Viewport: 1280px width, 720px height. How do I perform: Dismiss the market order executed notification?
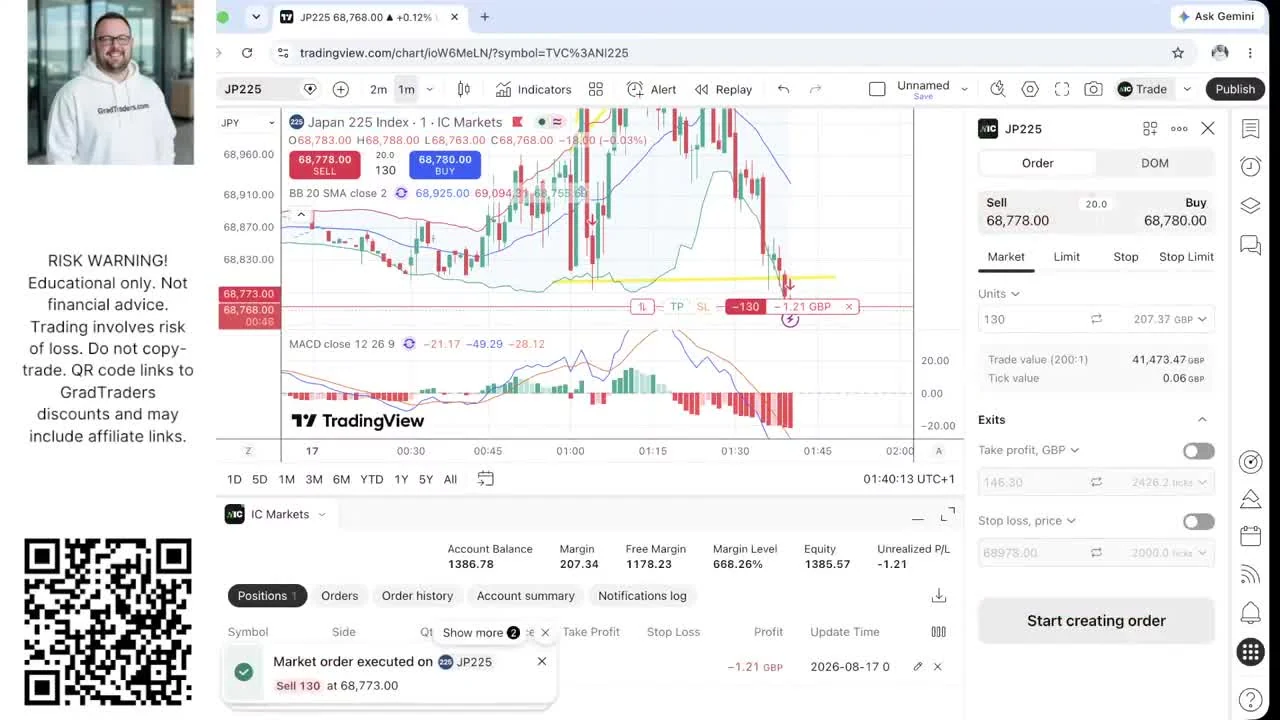click(x=542, y=661)
